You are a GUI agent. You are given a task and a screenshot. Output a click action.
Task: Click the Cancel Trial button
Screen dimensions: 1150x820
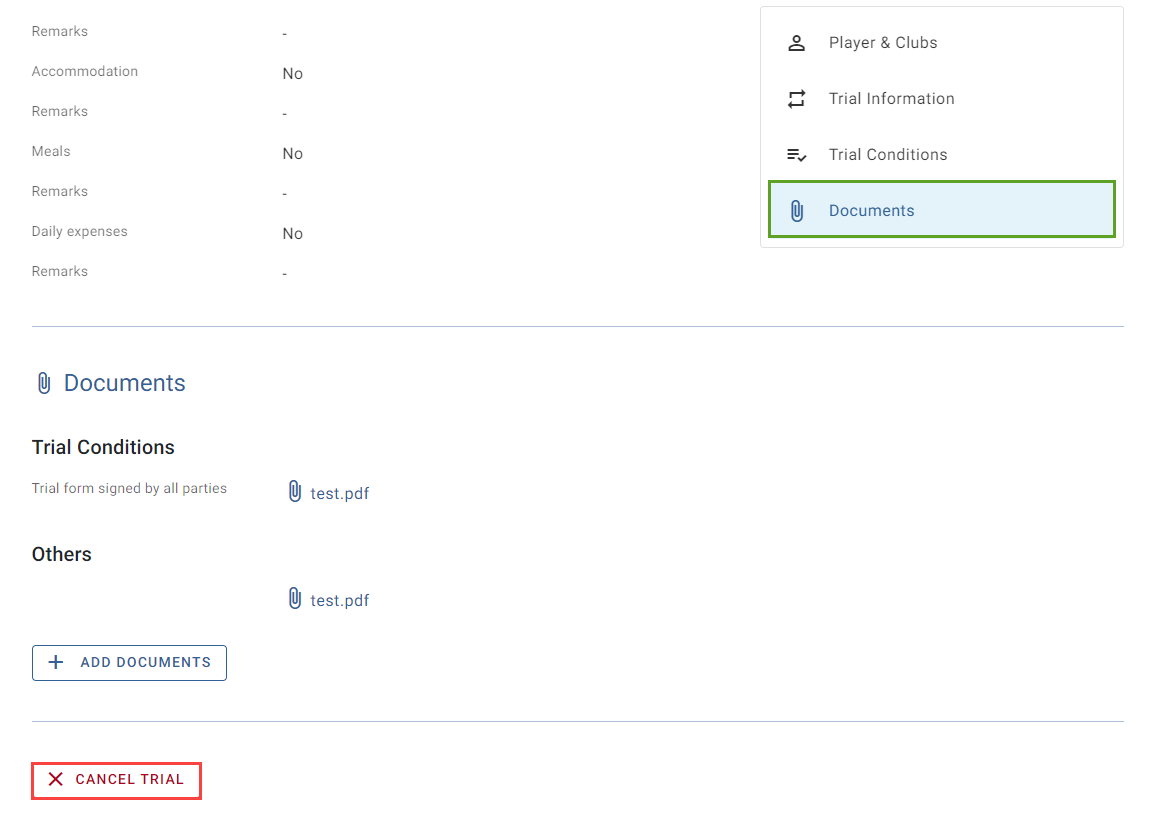coord(116,780)
